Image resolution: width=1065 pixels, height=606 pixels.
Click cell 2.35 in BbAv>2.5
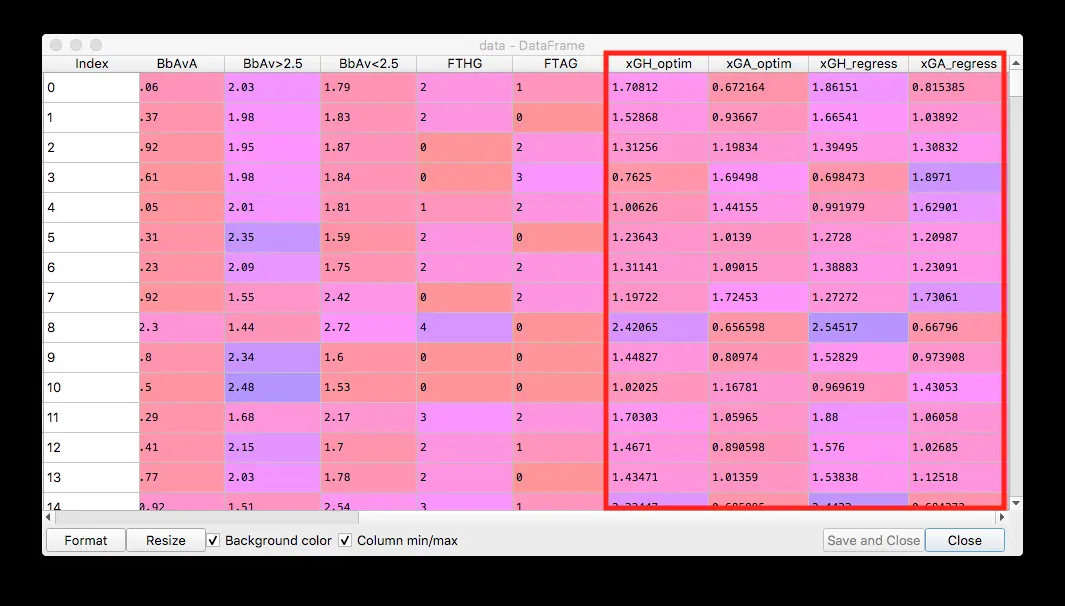point(272,237)
